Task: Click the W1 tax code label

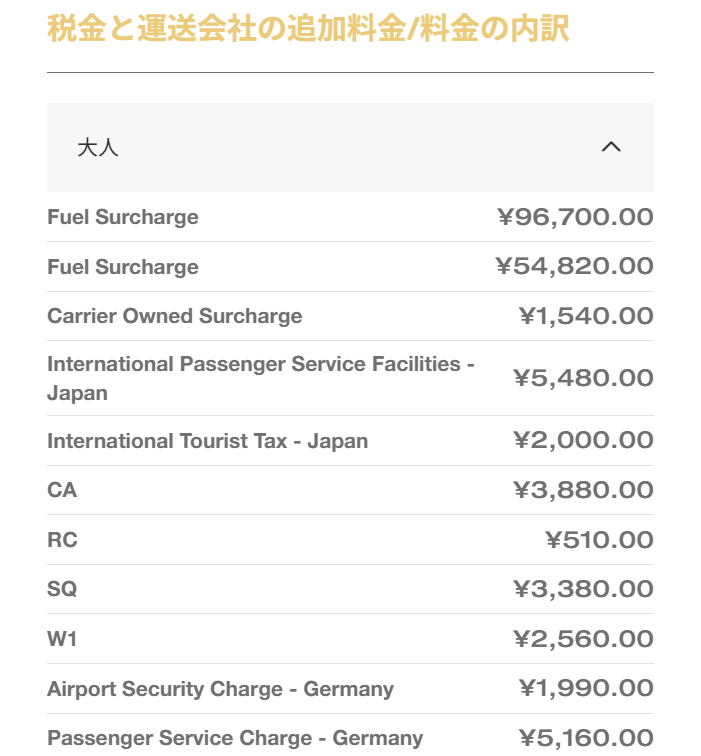Action: point(62,639)
